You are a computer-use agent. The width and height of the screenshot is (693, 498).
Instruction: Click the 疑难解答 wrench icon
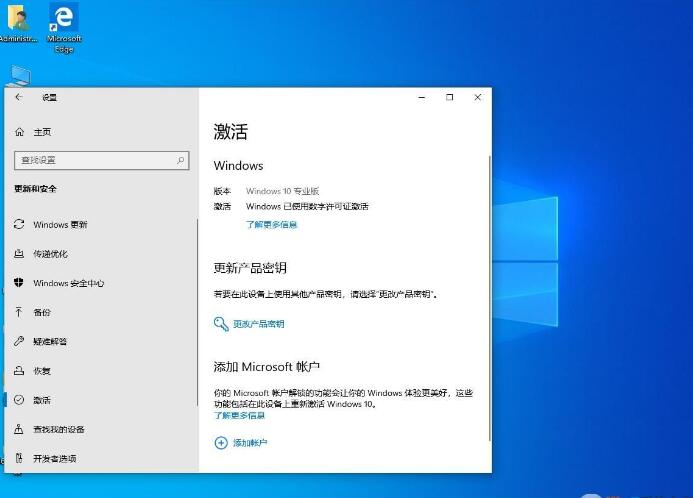pos(19,341)
